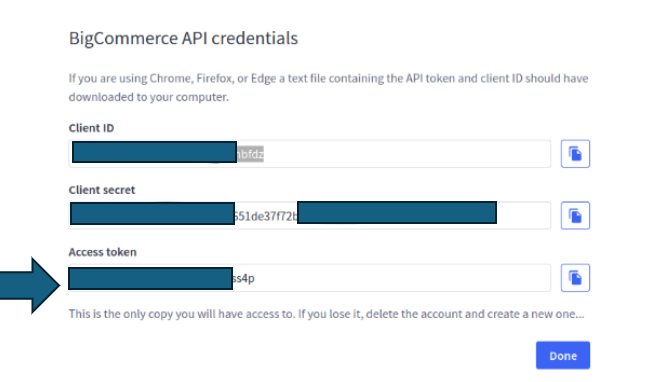Click the 'Client secret' field label
670x382 pixels.
click(102, 190)
